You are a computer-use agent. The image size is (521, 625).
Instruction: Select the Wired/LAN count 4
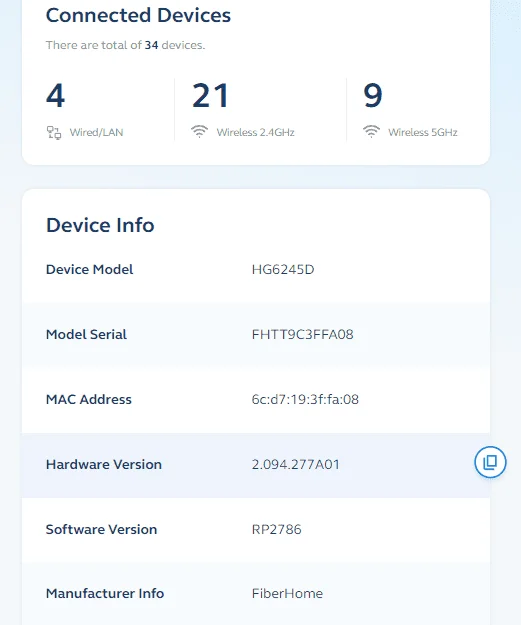(55, 96)
